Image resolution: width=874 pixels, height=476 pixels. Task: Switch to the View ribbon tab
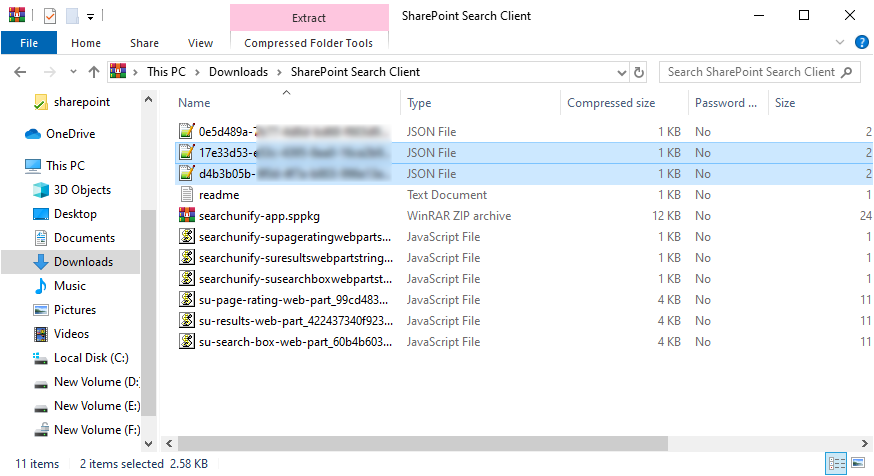(200, 43)
